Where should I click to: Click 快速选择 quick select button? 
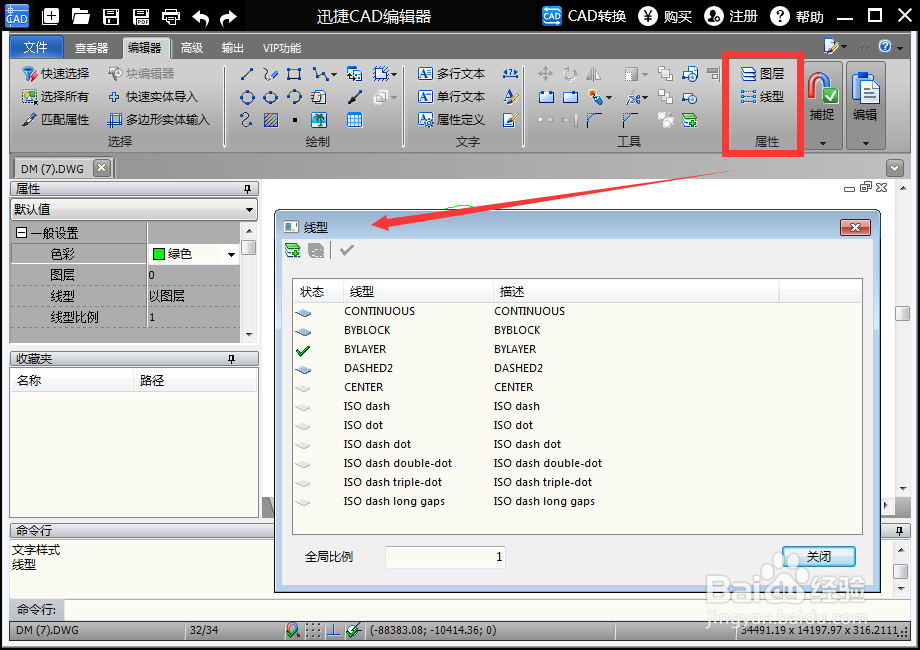click(56, 73)
